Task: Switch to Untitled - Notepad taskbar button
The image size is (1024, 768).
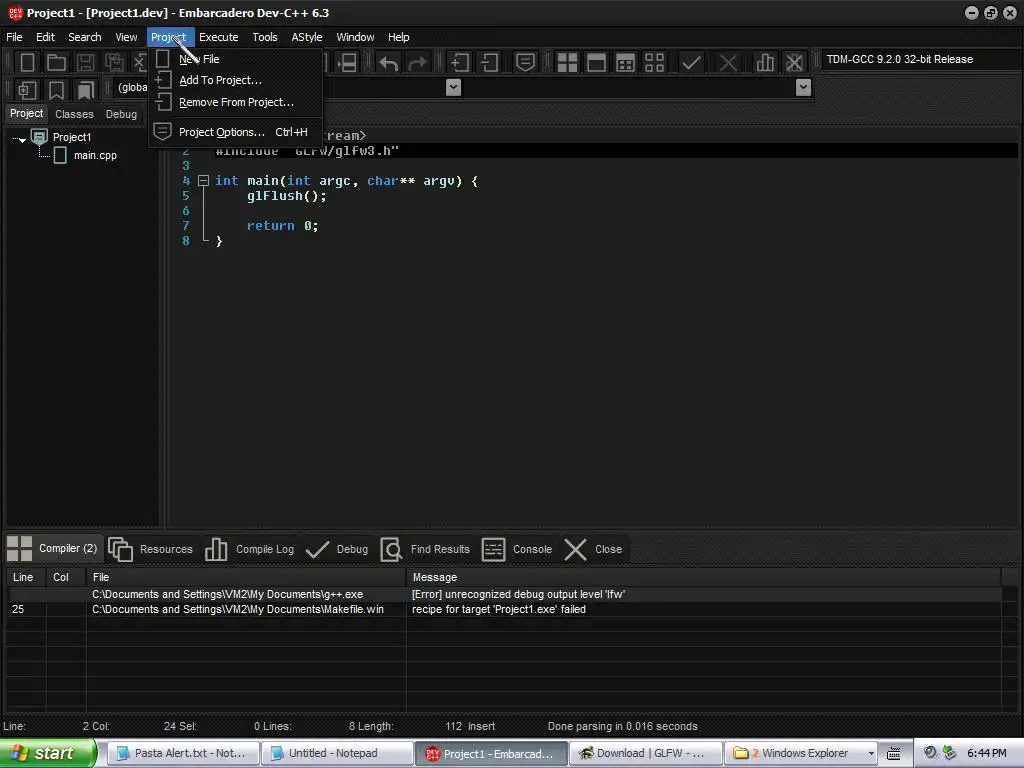Action: pyautogui.click(x=337, y=753)
